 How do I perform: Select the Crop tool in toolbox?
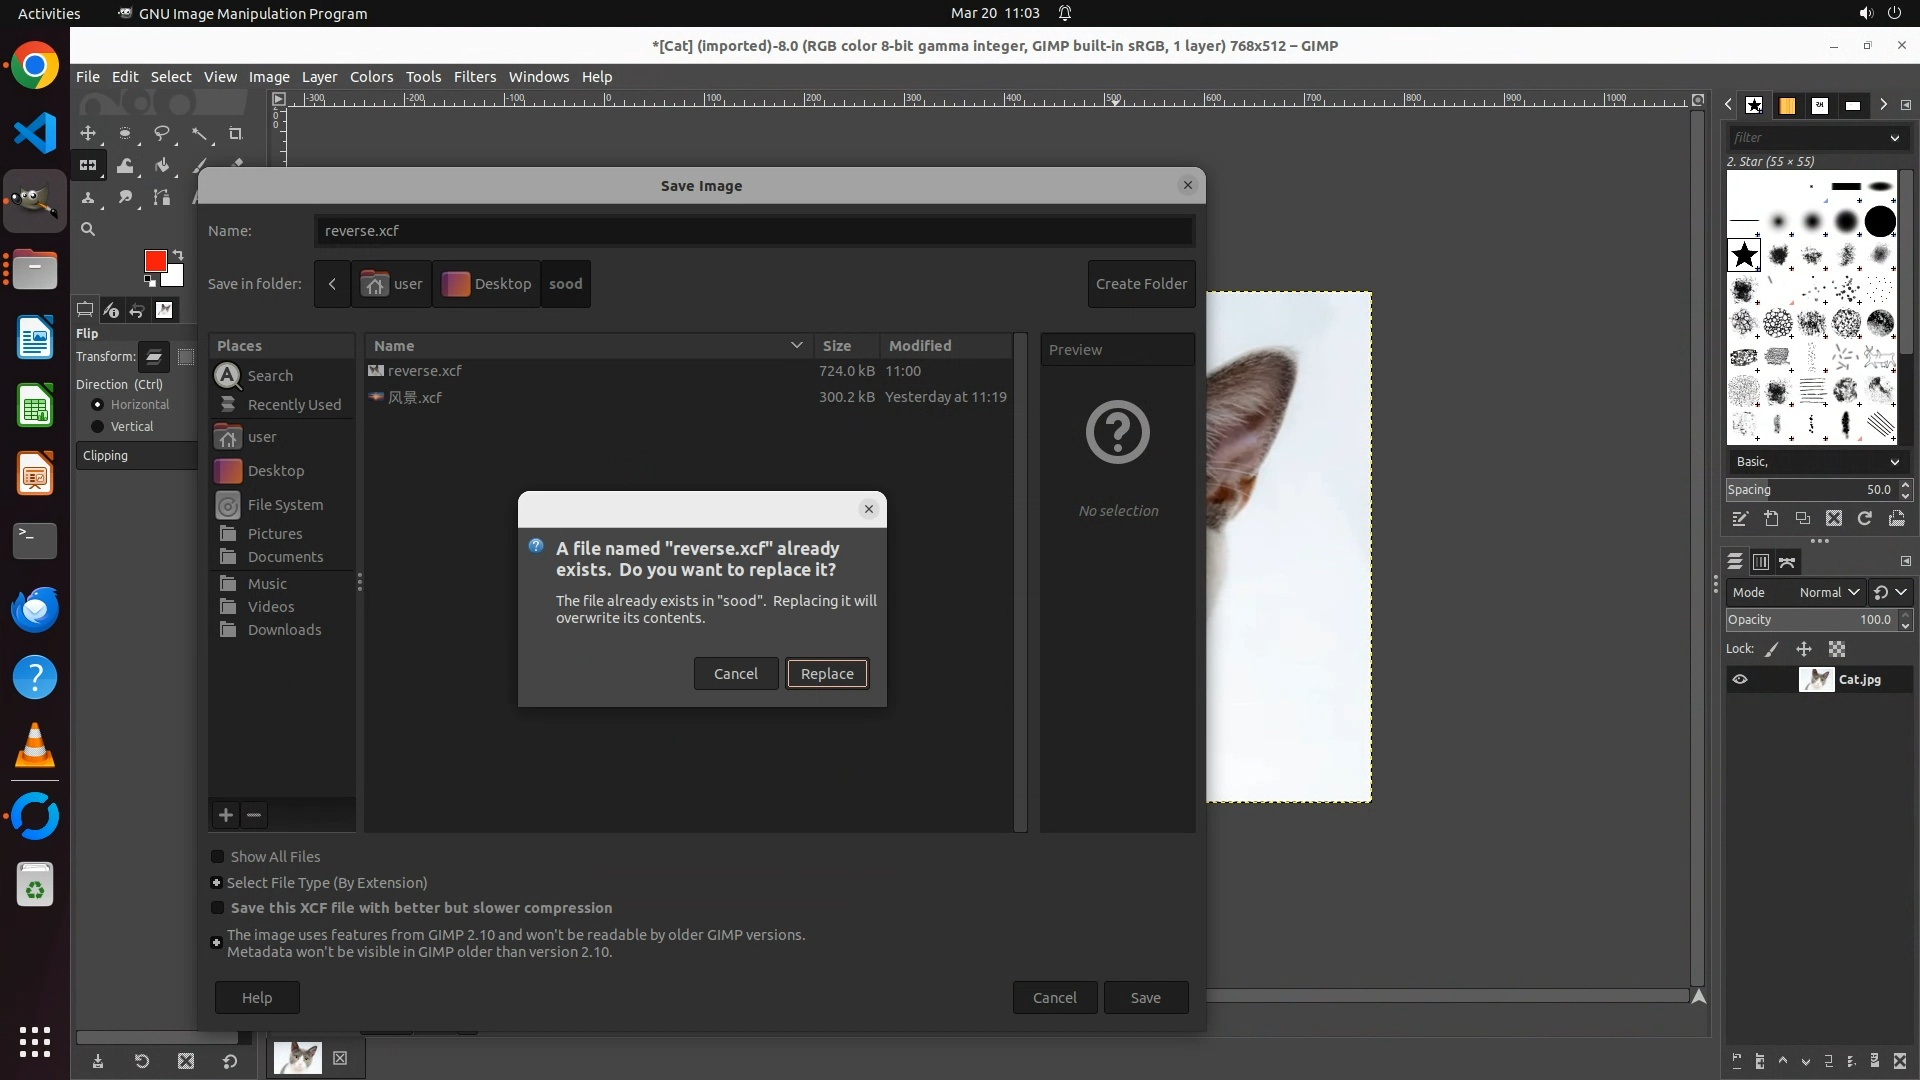click(236, 133)
